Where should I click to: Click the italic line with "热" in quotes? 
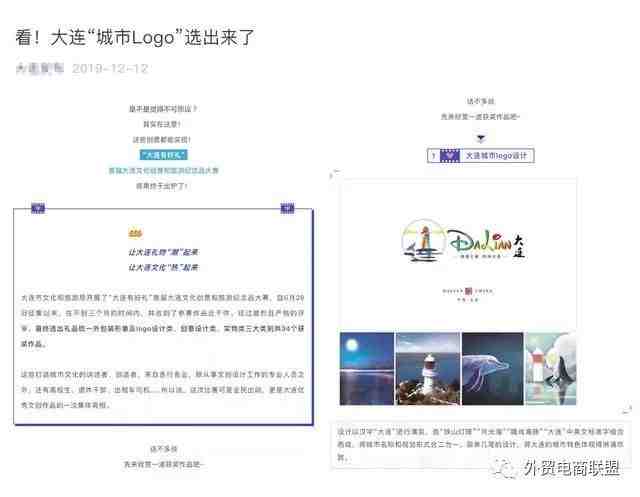coord(163,268)
